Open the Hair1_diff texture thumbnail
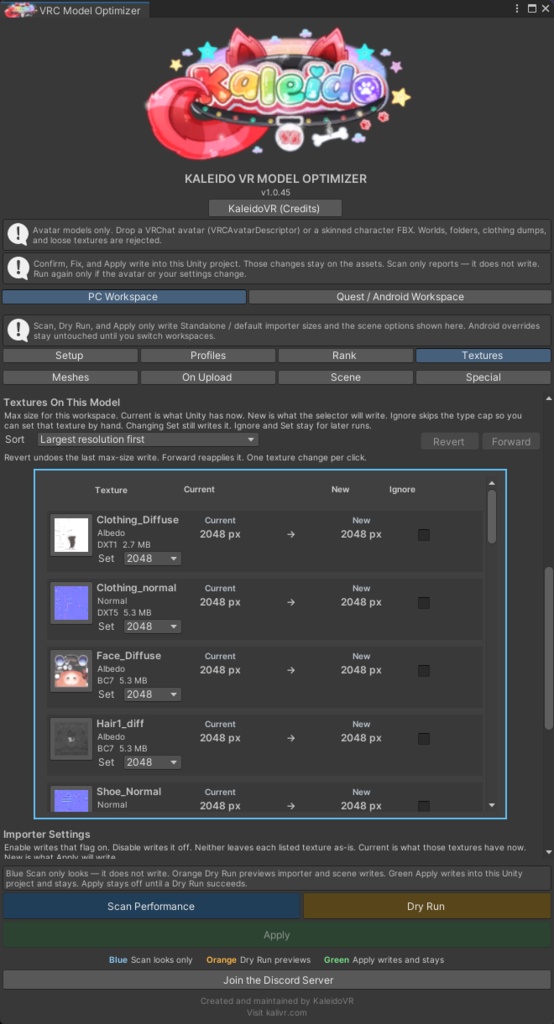 click(71, 739)
